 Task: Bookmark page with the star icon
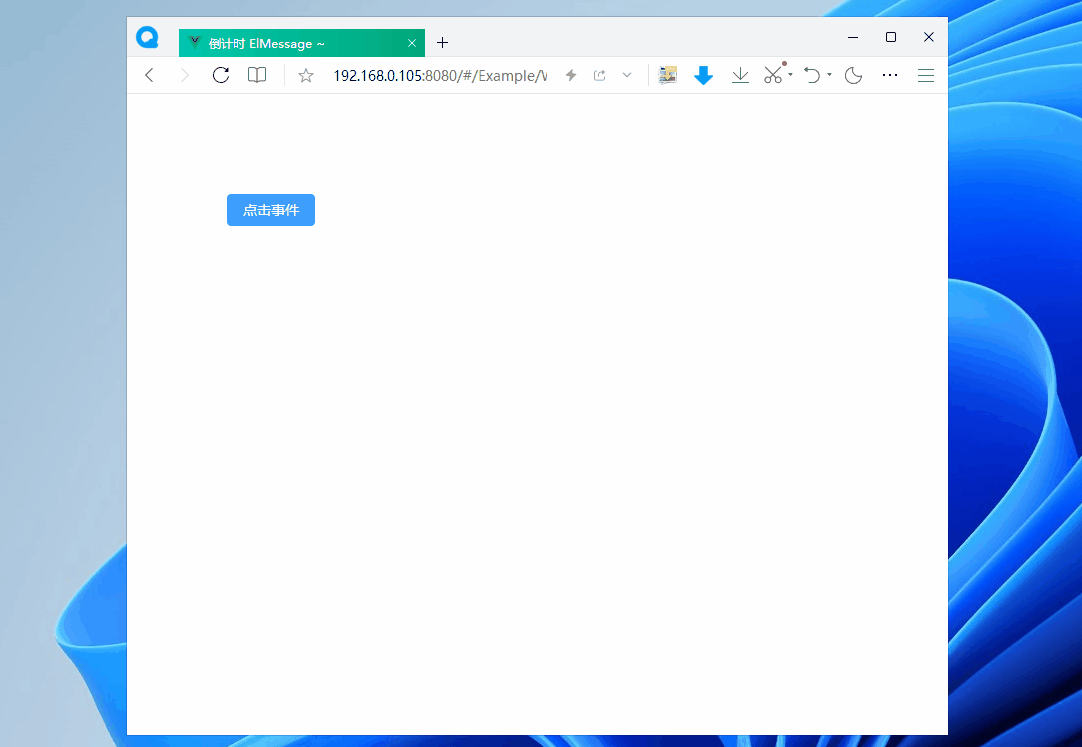(x=306, y=75)
